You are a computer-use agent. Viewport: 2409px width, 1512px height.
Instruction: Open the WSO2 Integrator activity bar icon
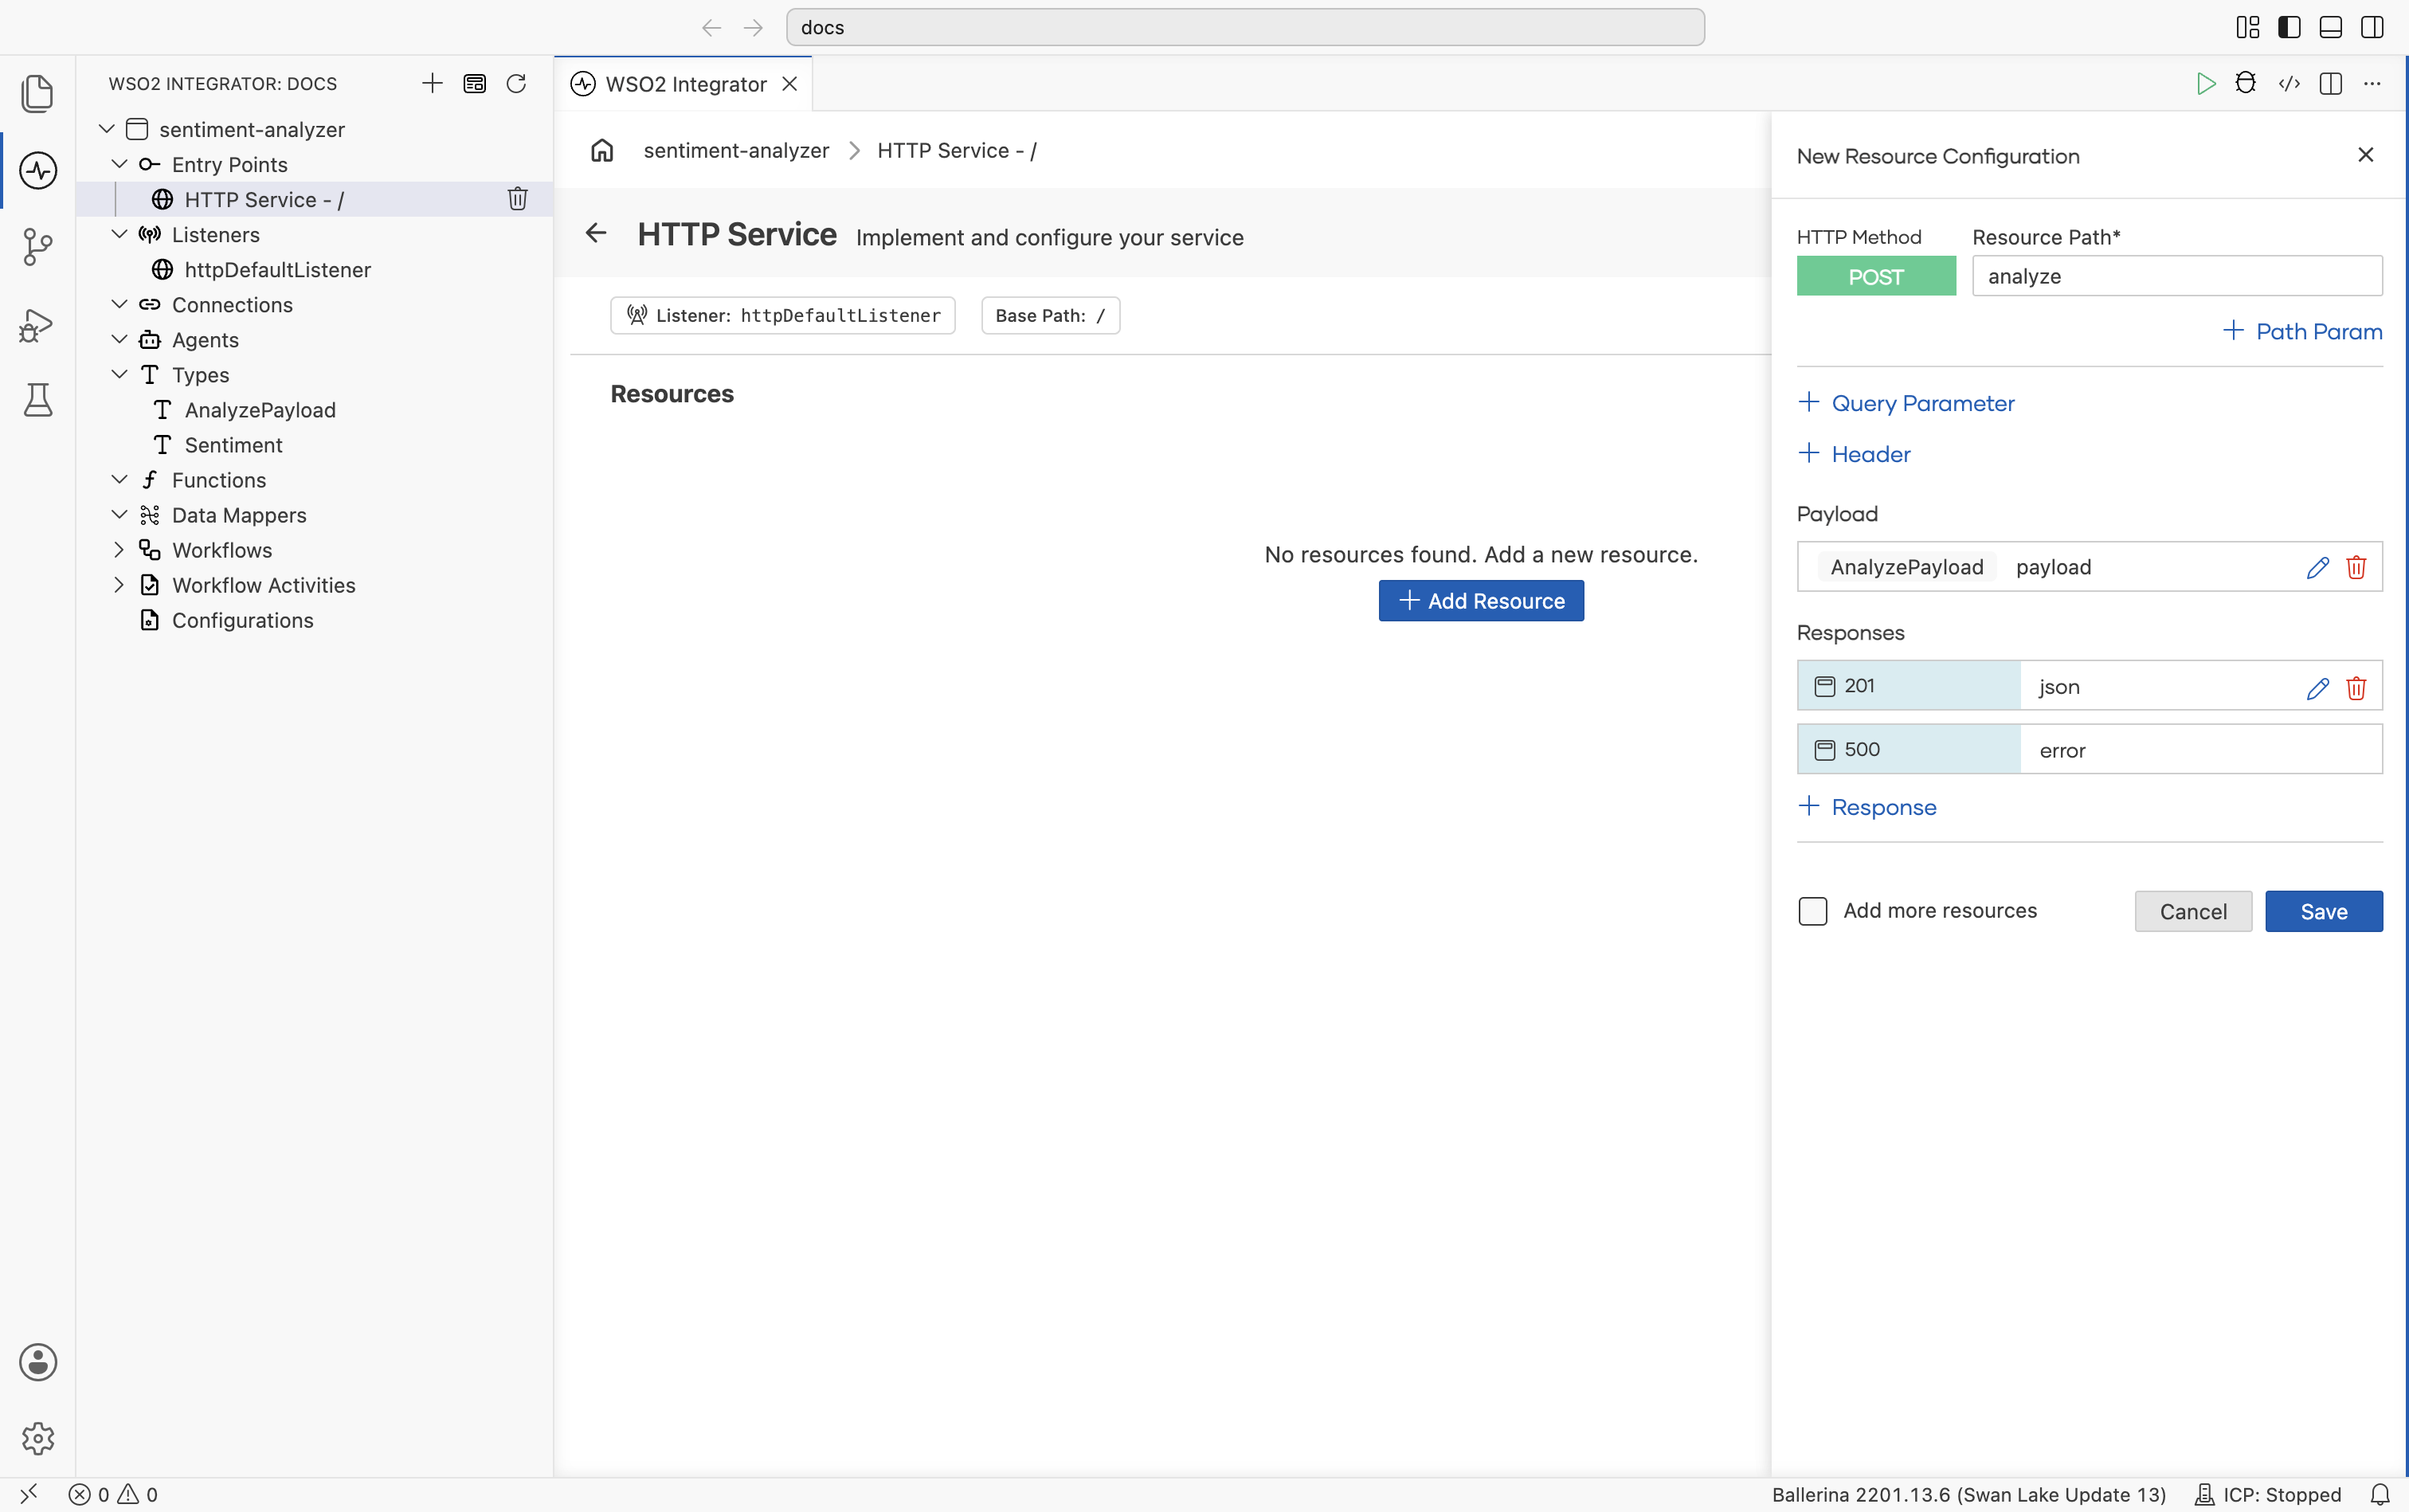pos(38,170)
